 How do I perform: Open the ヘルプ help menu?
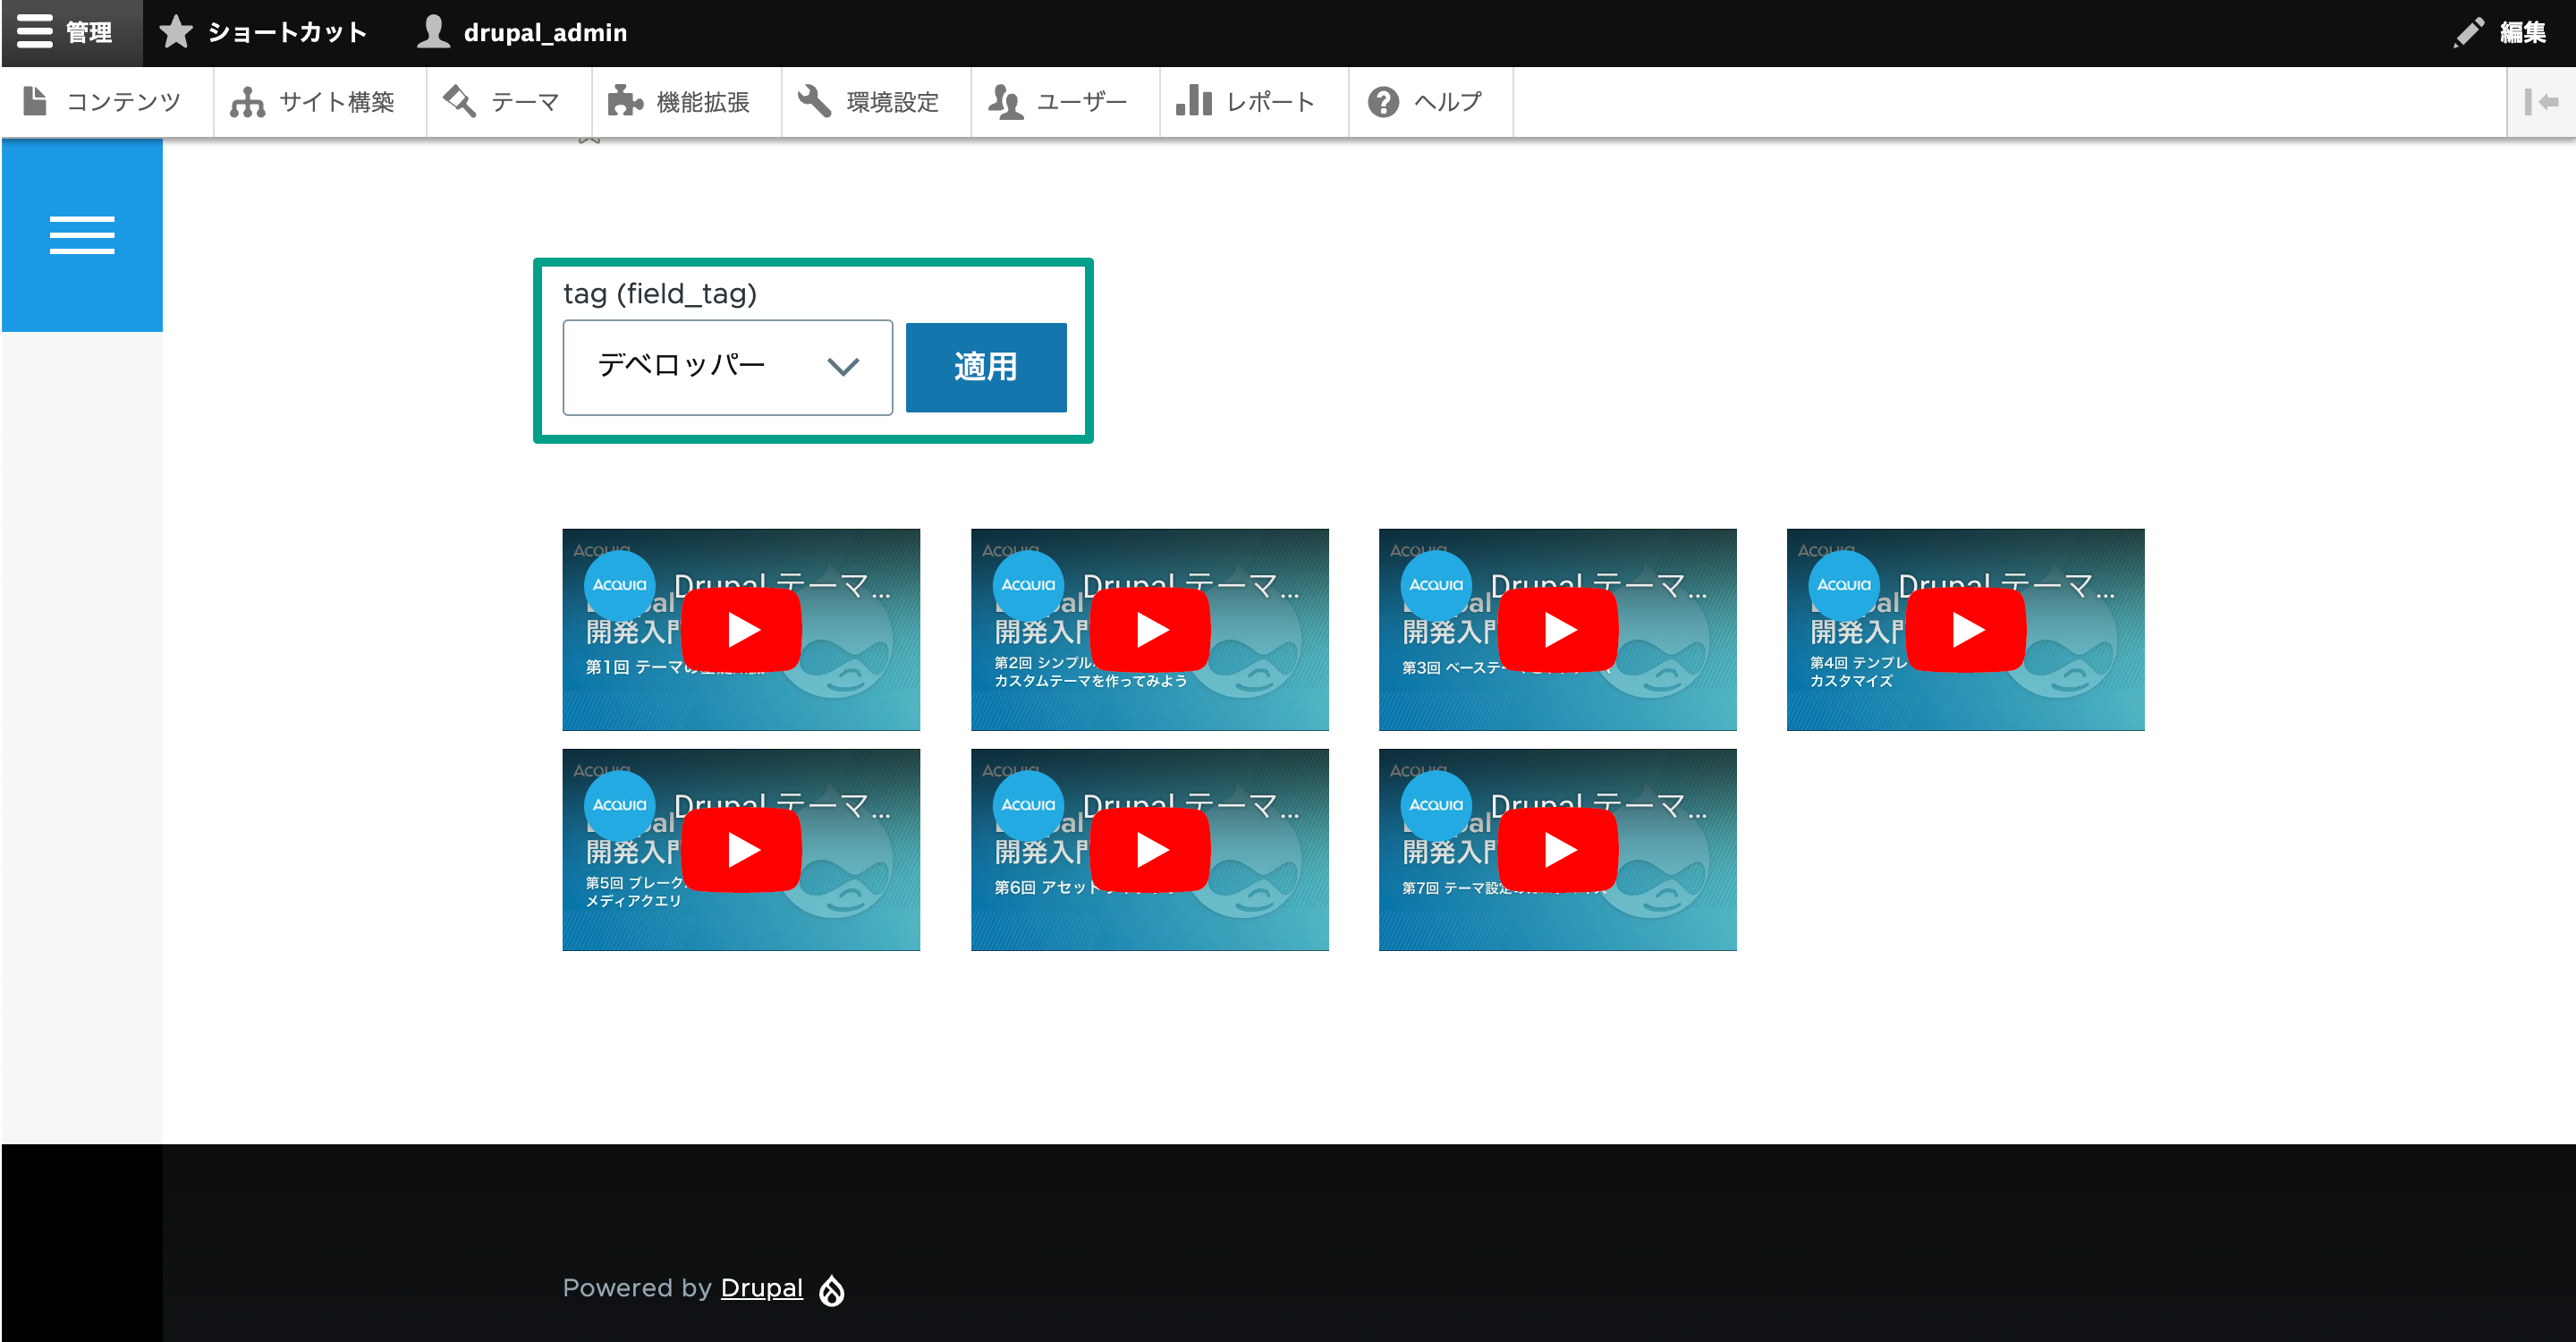pos(1430,102)
